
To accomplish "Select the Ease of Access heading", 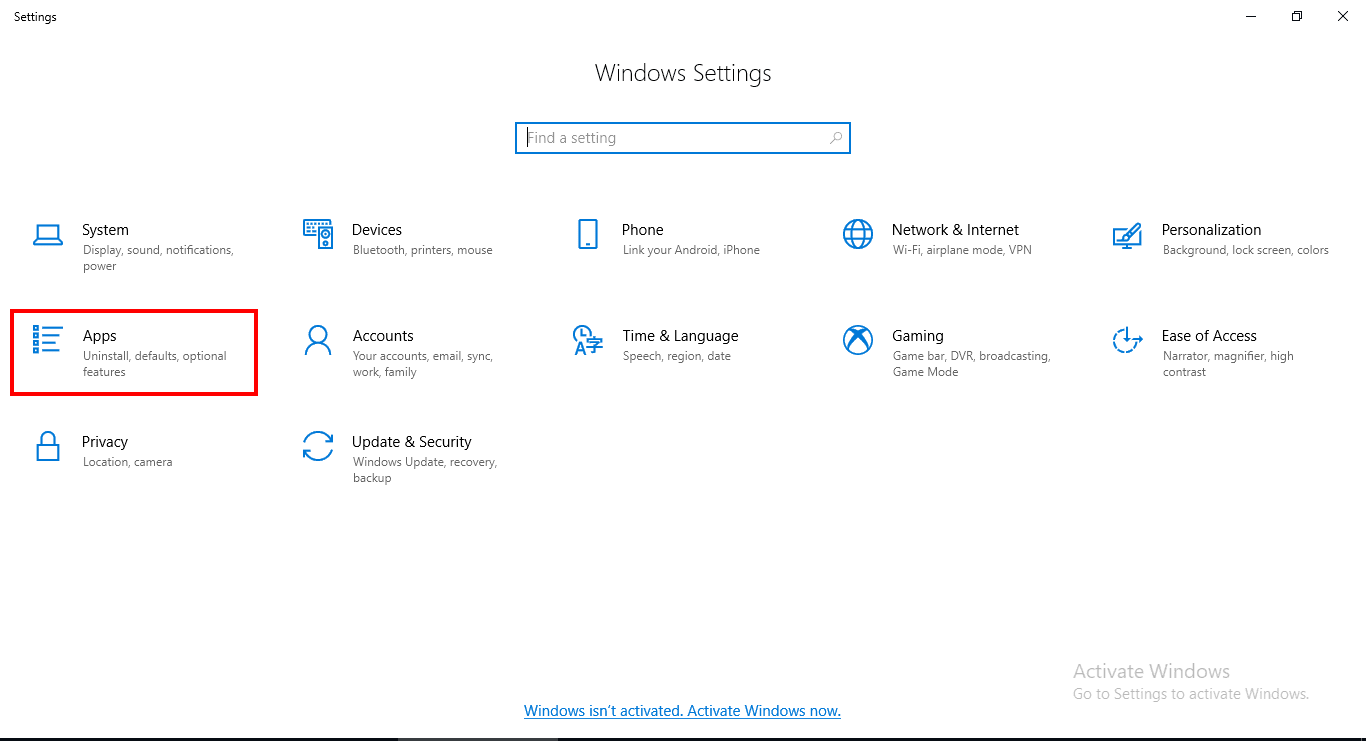I will tap(1209, 336).
